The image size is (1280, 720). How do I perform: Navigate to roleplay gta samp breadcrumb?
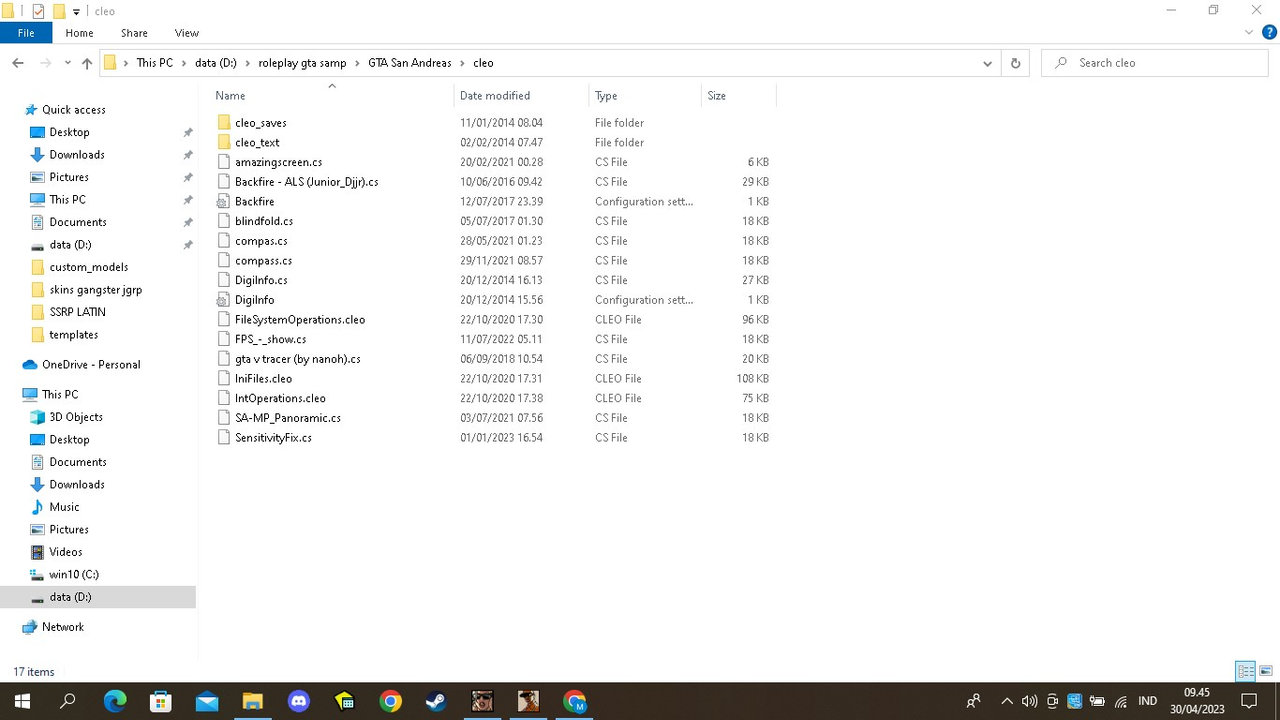[302, 63]
